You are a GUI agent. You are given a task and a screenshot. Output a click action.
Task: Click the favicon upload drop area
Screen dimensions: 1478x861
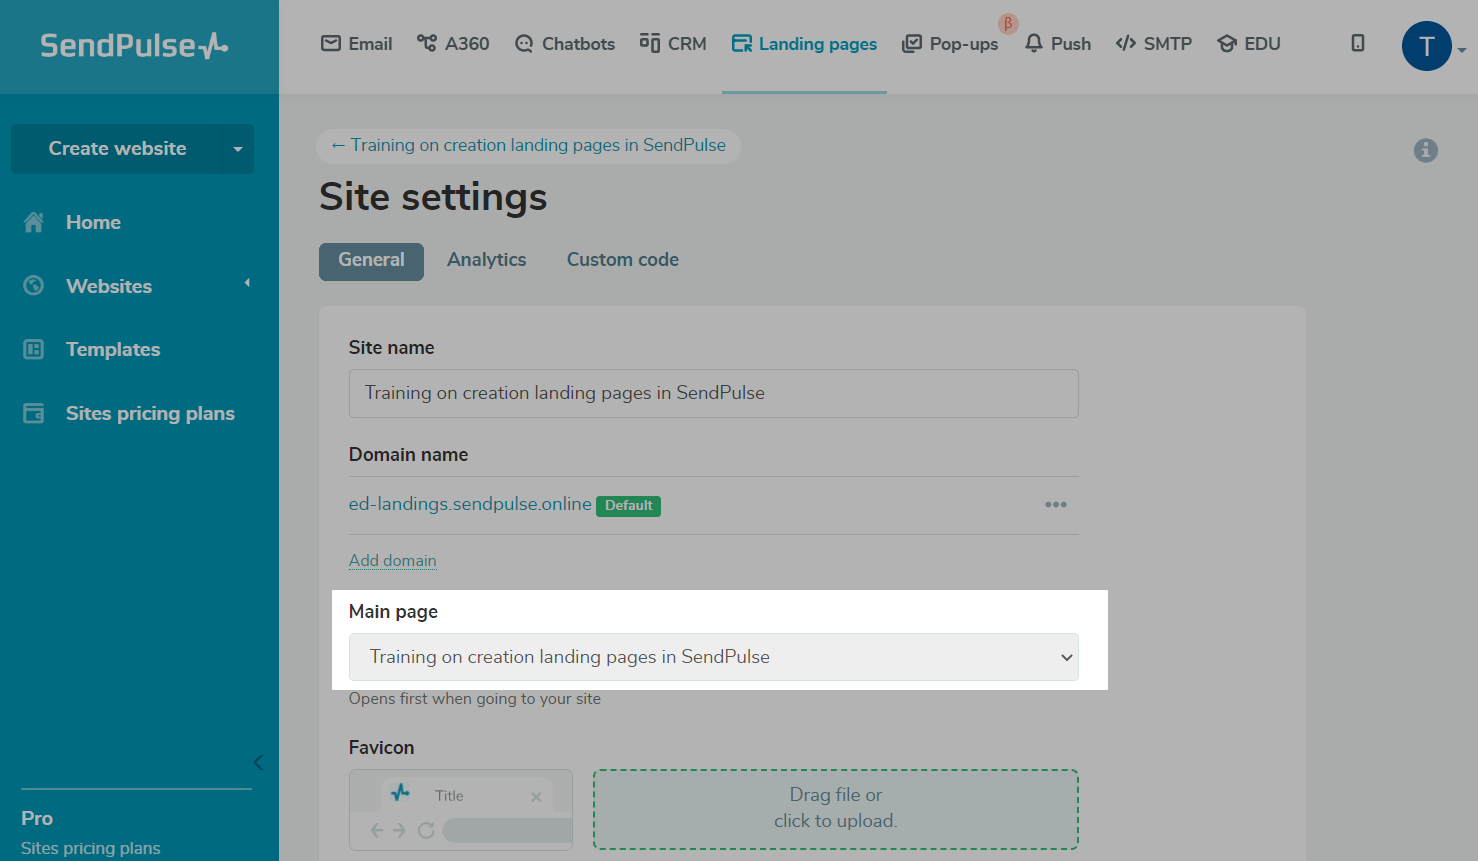coord(836,809)
